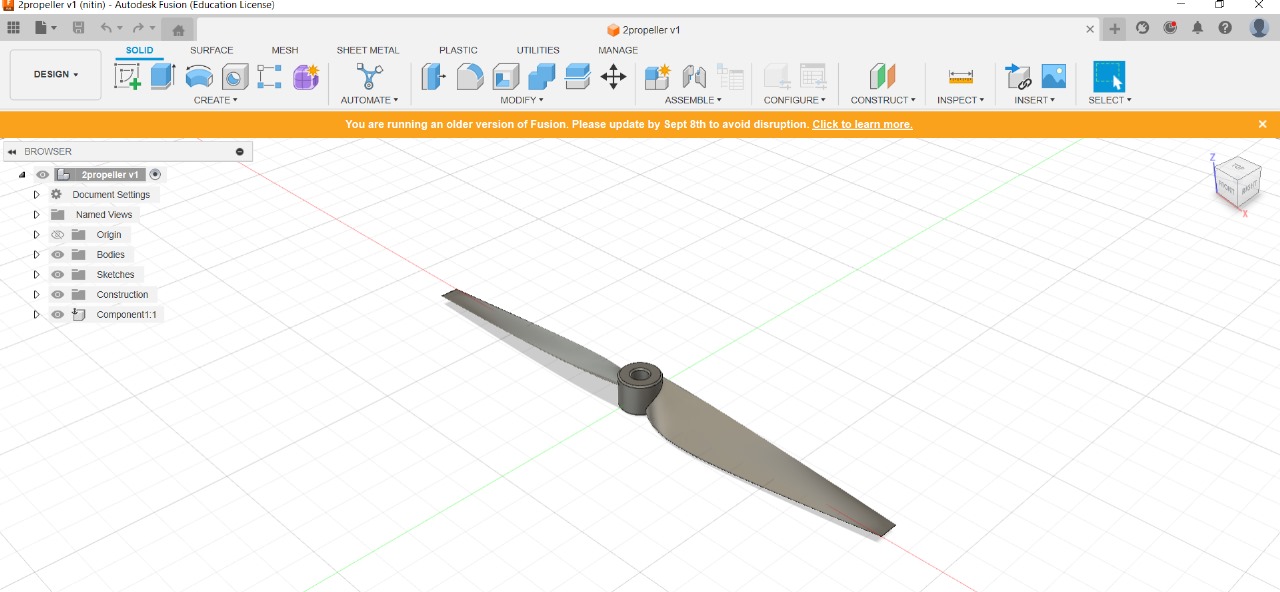
Task: Hide Component1:1 via eye icon
Action: (x=58, y=315)
